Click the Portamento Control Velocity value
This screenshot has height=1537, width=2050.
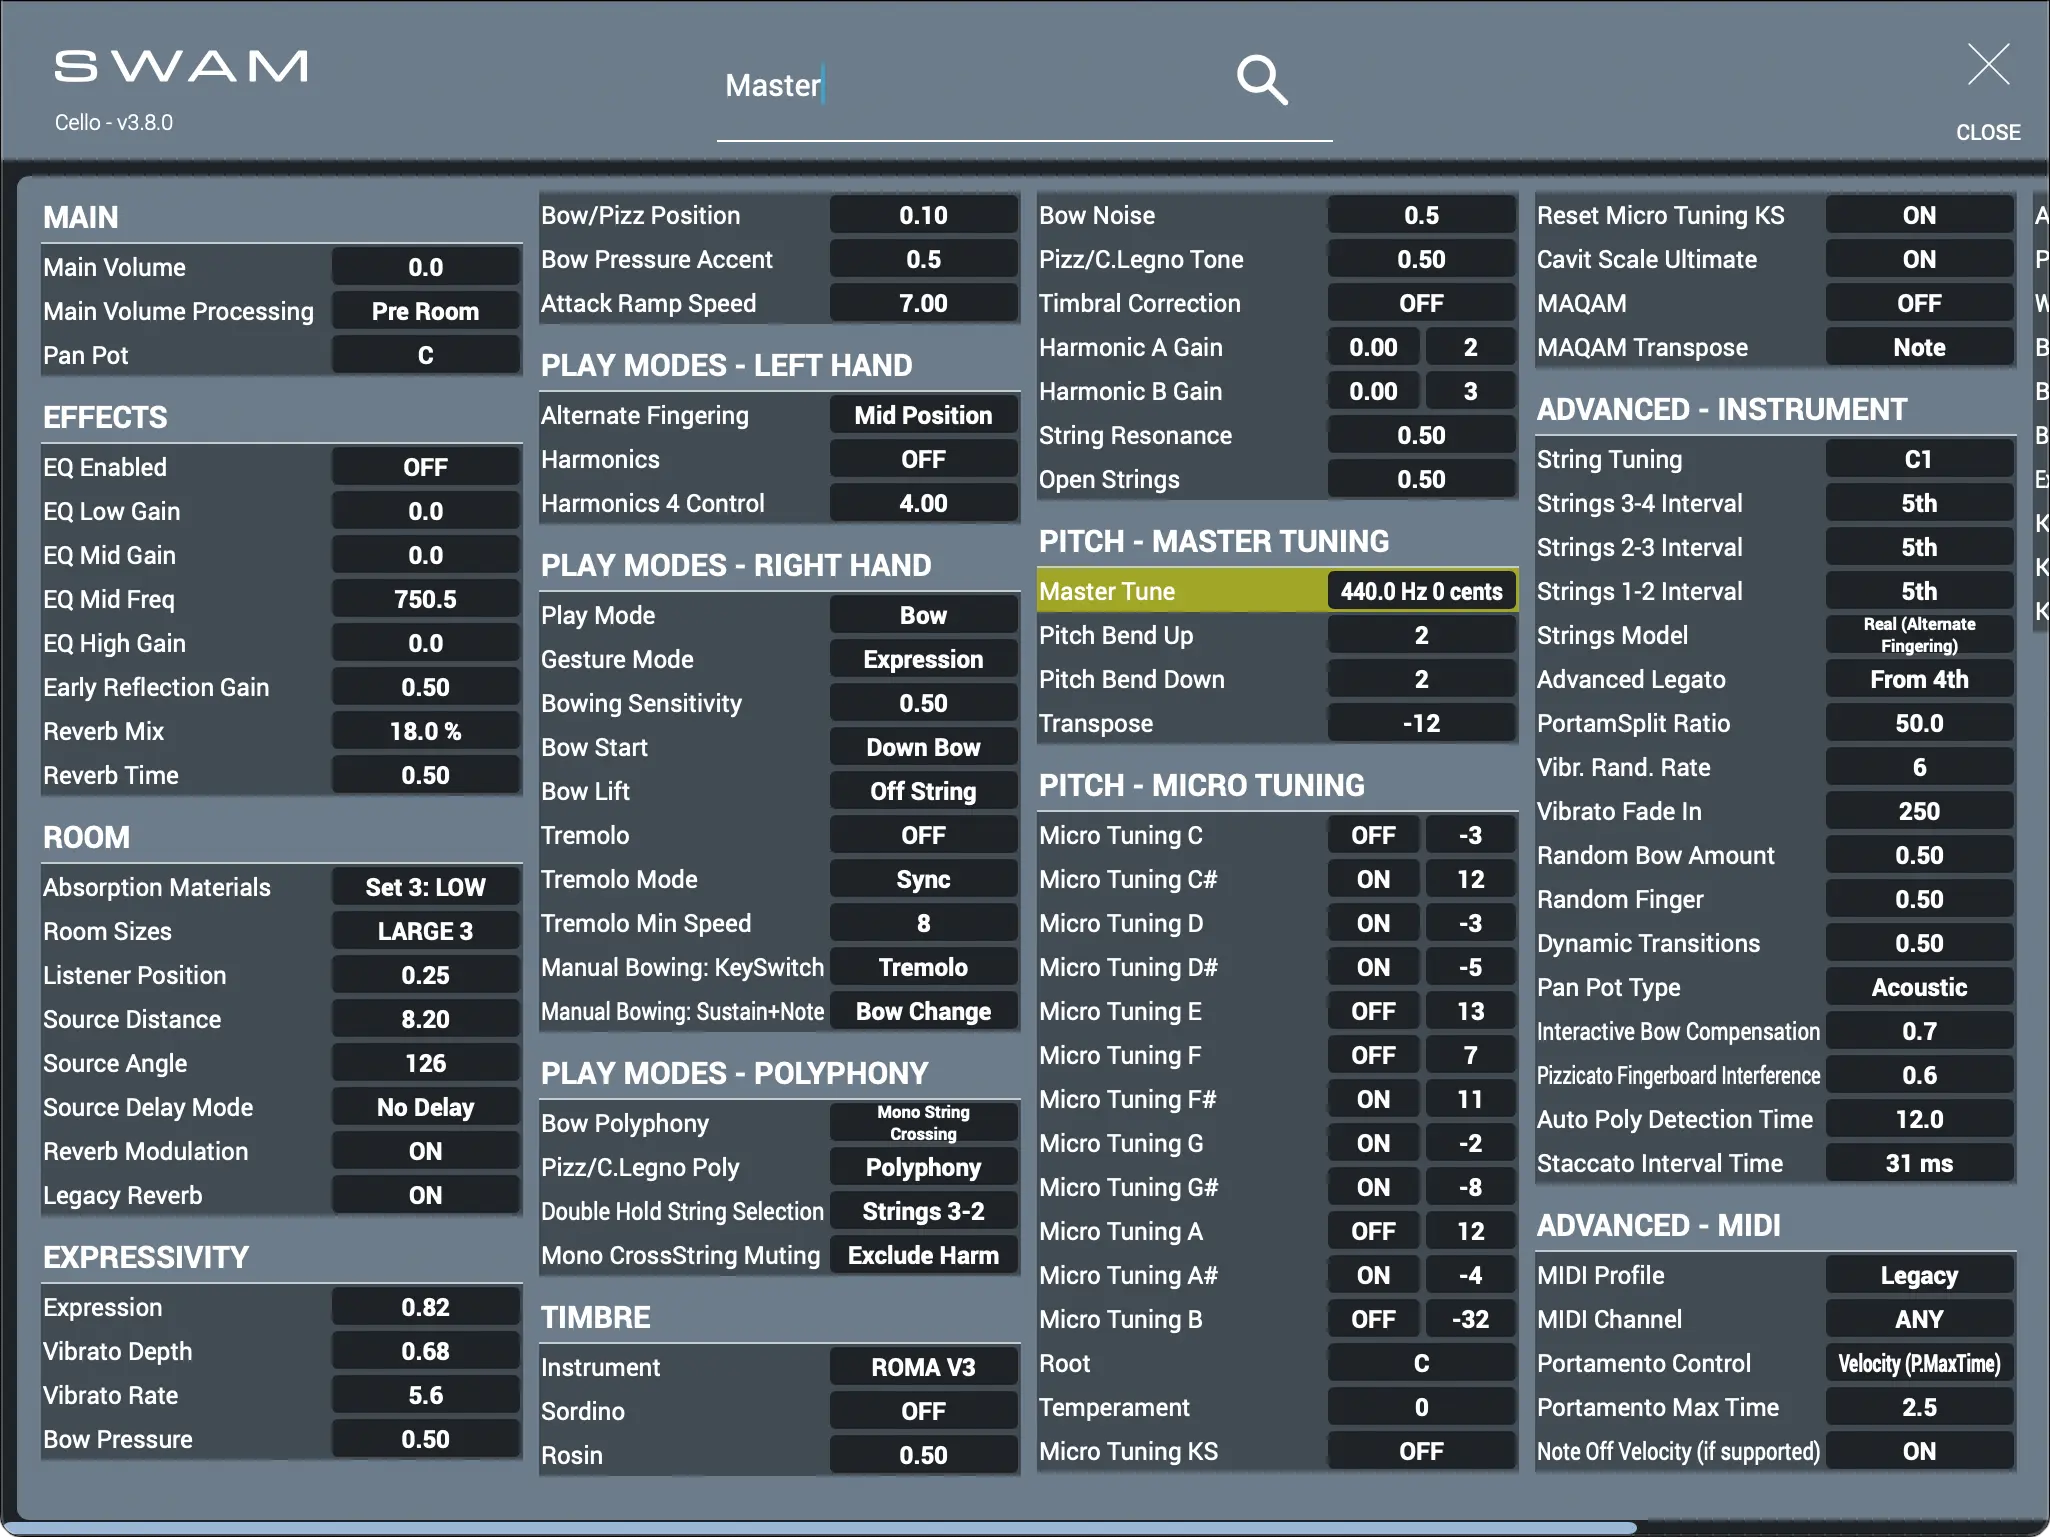1918,1363
